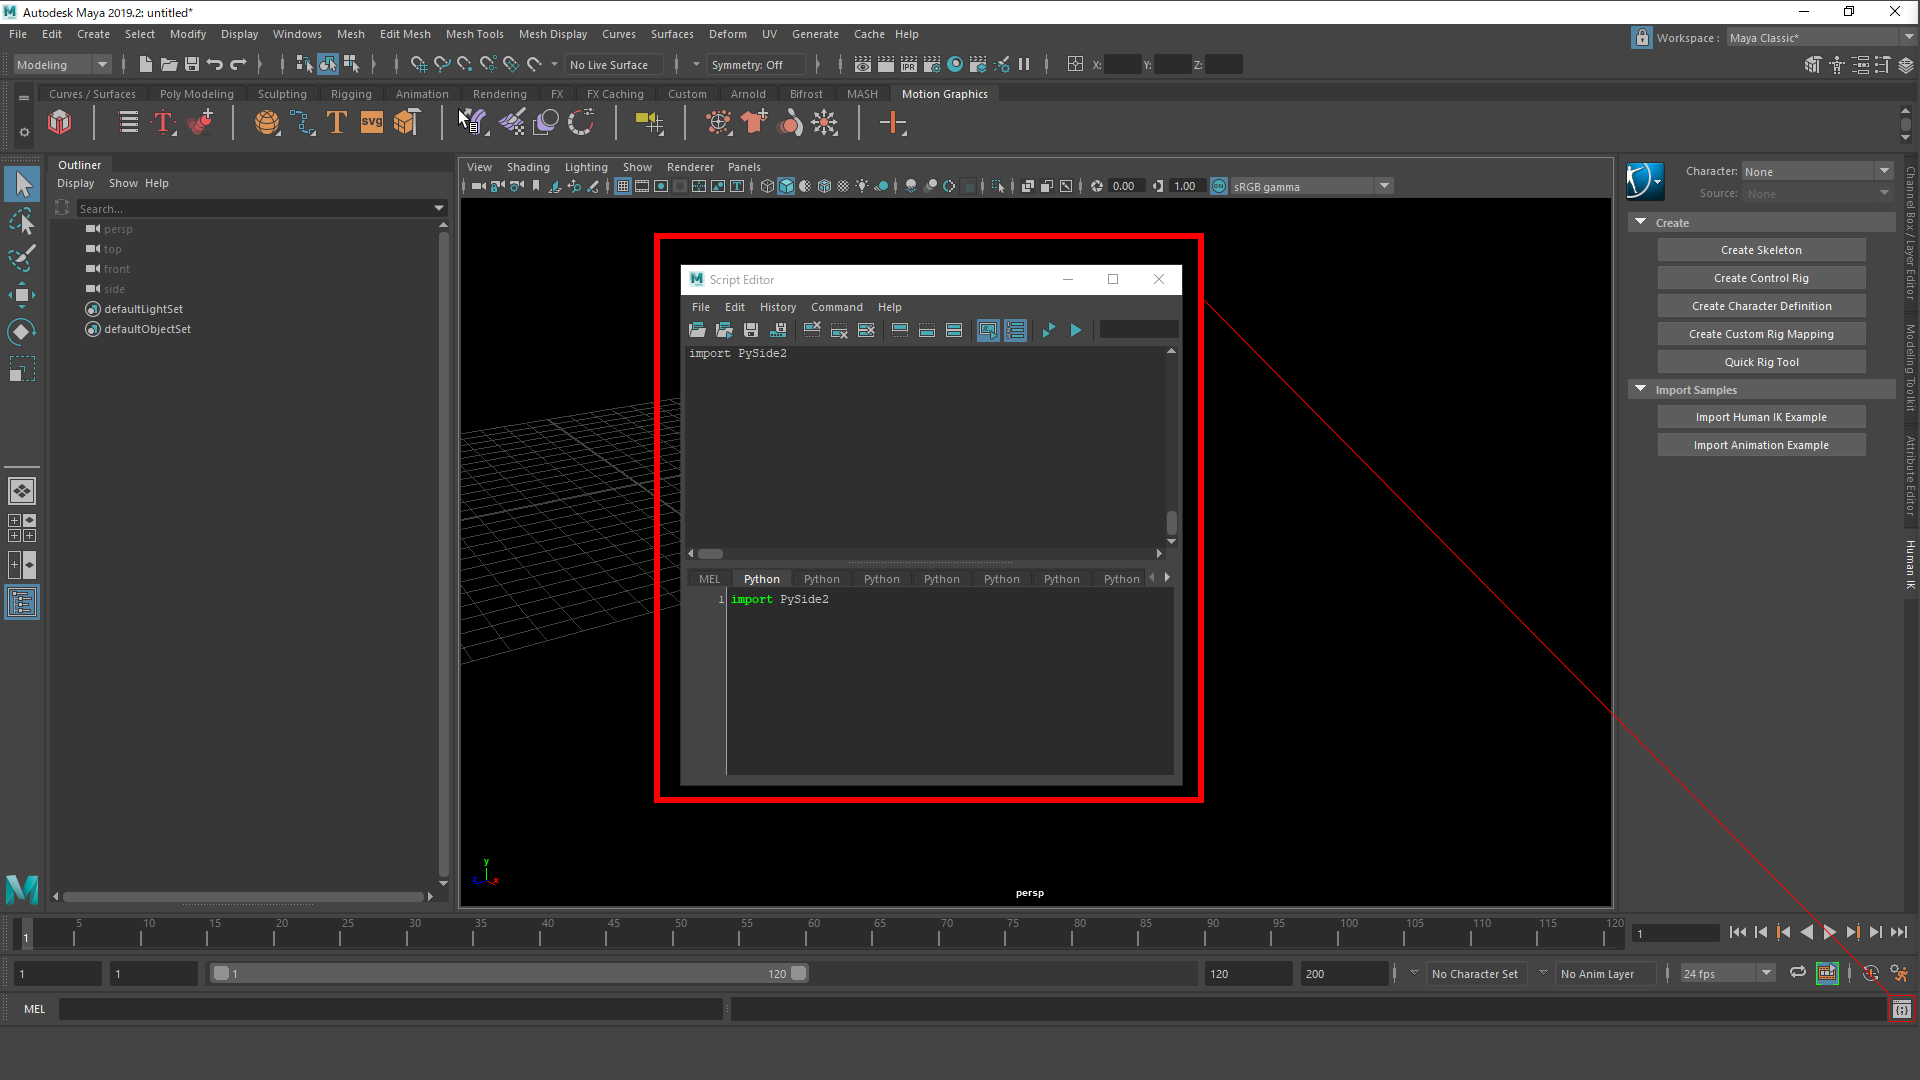Open the History menu in Script Editor

click(777, 307)
